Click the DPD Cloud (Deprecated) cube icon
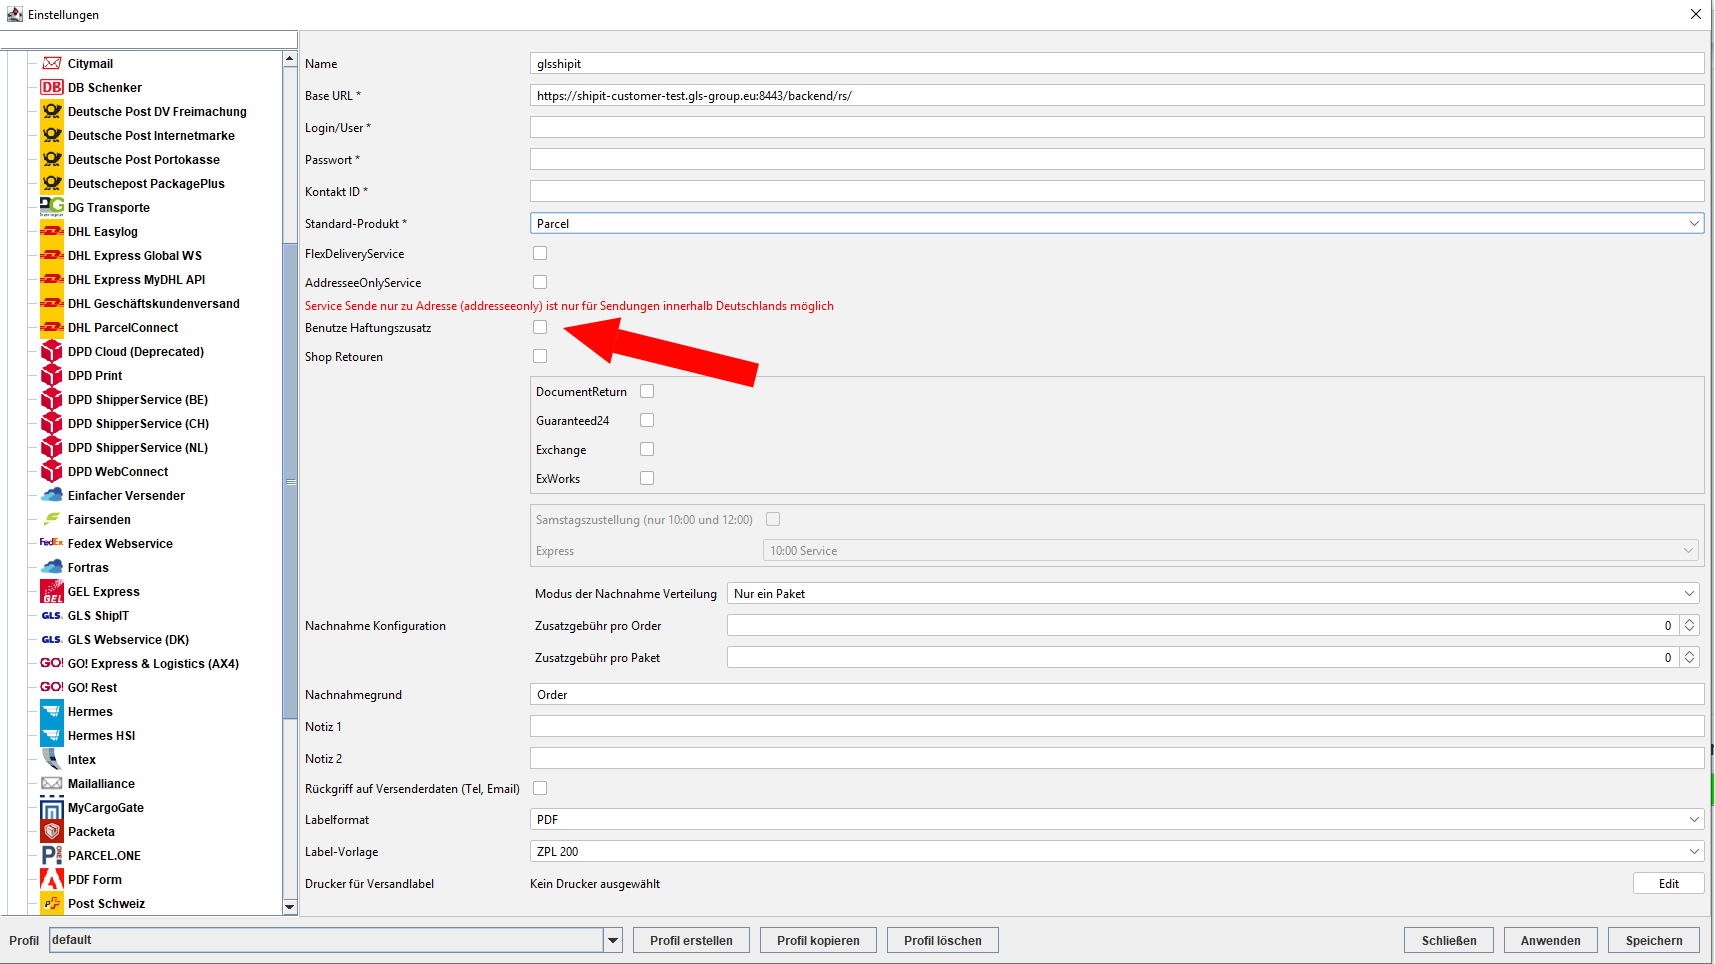Viewport: 1715px width, 964px height. click(x=52, y=351)
